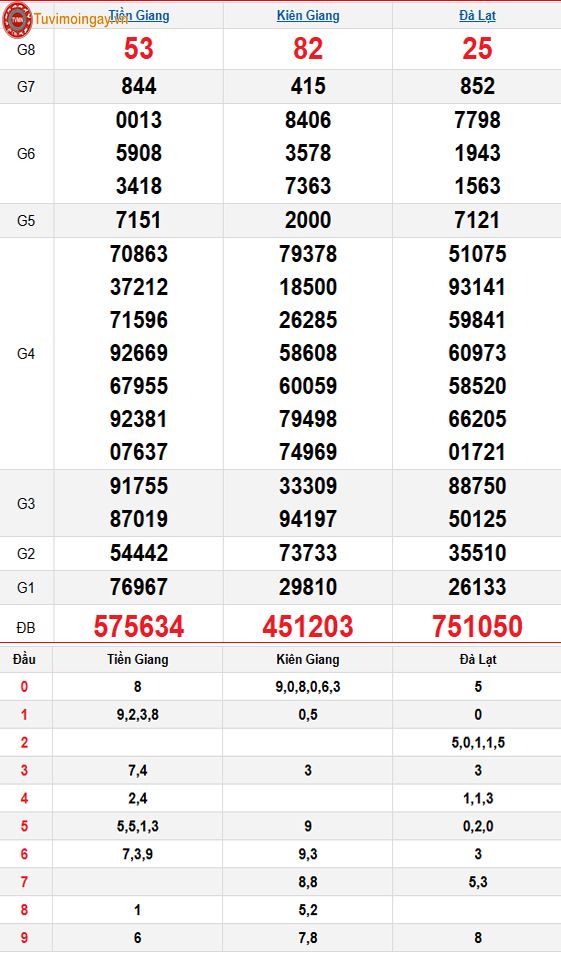Select Kiên Giang special prize 451203
Screen dimensions: 561x953
click(308, 626)
